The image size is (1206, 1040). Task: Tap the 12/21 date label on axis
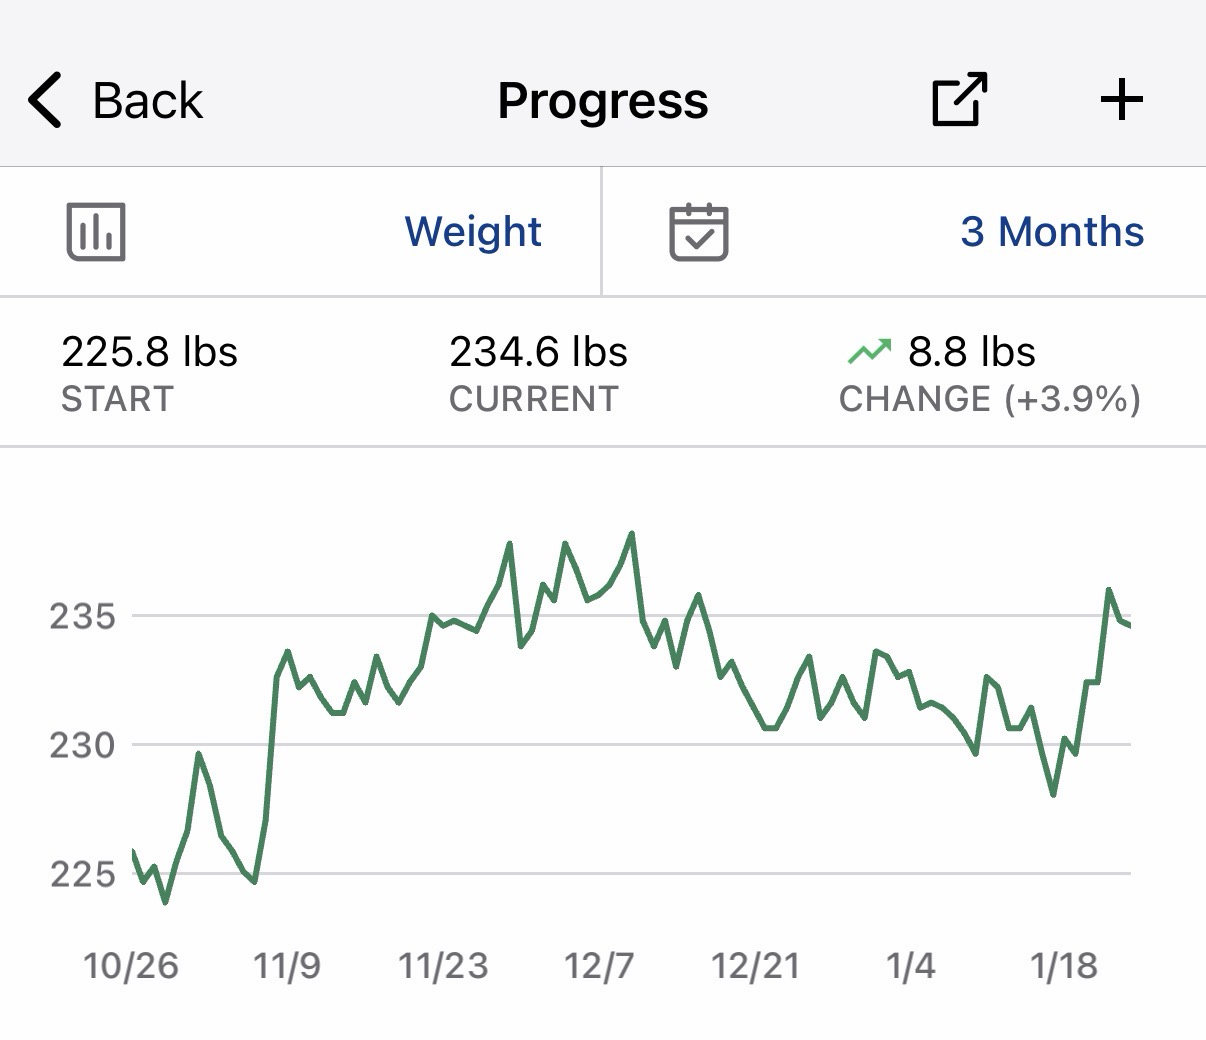click(x=755, y=966)
